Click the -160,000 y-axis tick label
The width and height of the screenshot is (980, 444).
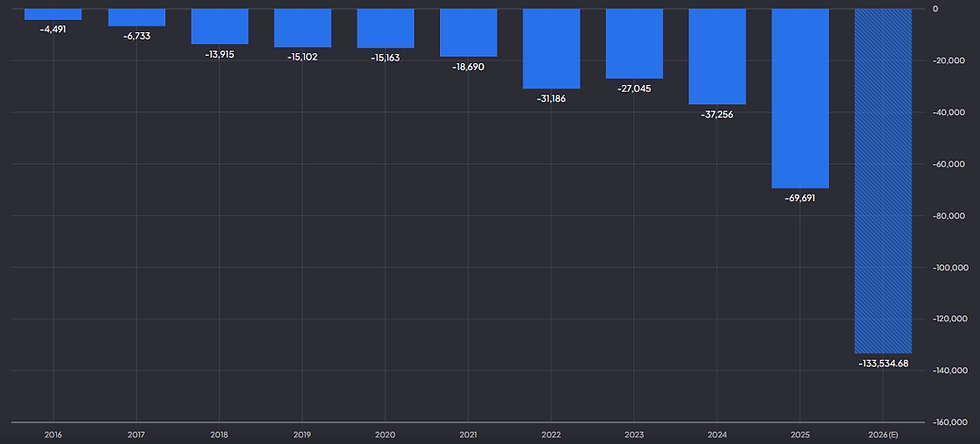951,423
